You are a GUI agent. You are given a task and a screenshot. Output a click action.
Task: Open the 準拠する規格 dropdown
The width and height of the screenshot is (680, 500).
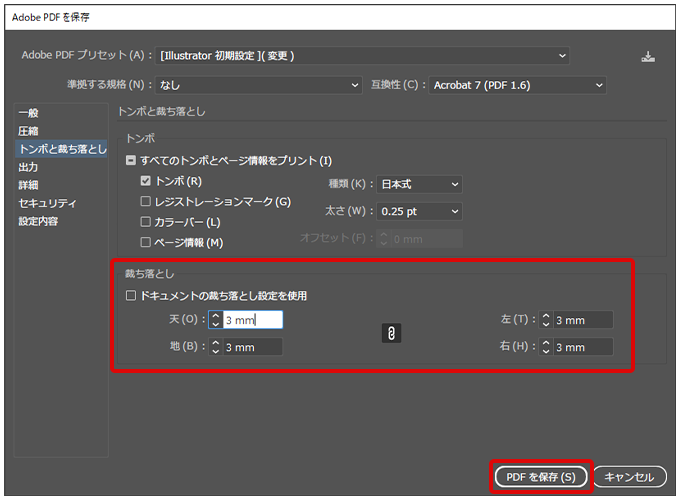point(259,85)
